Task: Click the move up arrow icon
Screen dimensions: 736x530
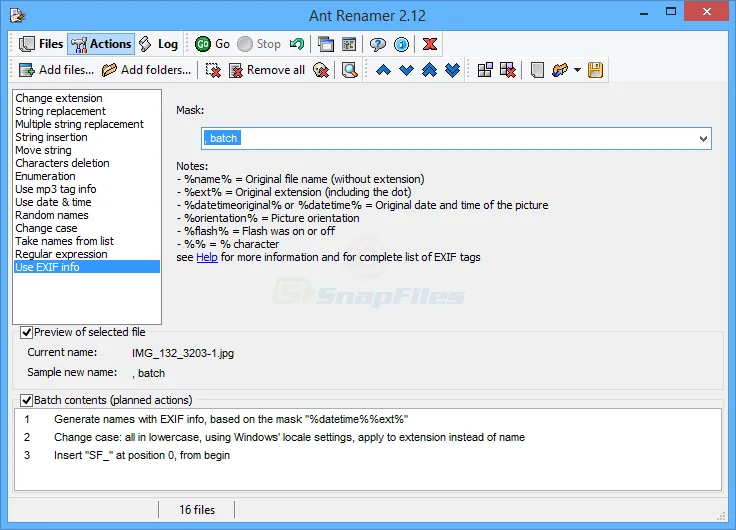Action: 383,70
